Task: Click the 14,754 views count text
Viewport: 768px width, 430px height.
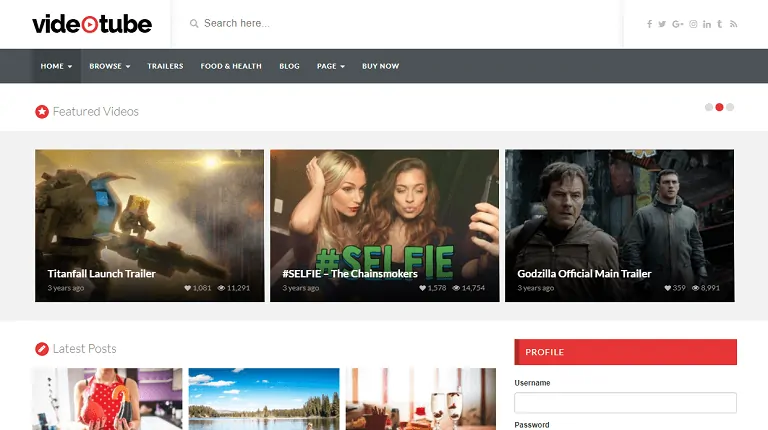Action: (x=473, y=288)
